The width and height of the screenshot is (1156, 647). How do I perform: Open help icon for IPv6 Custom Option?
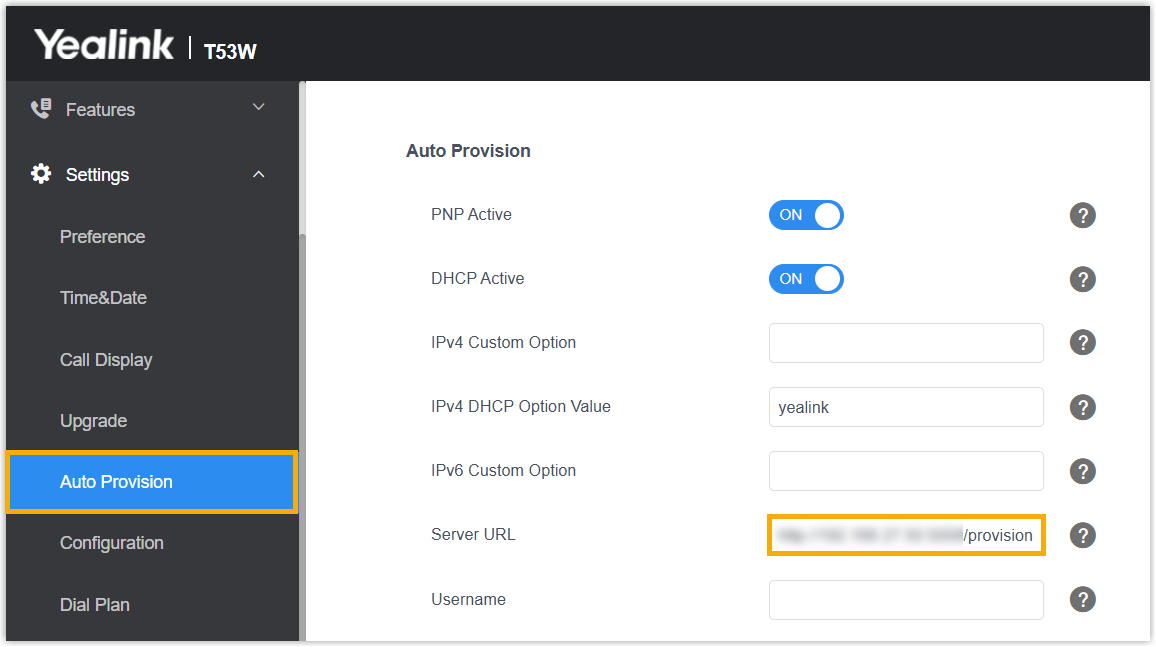click(1082, 471)
